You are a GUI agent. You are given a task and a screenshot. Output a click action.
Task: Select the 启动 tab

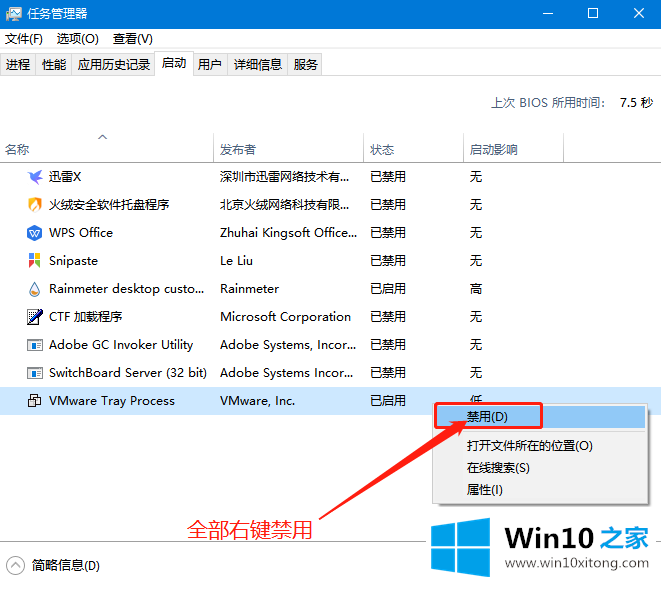(174, 63)
